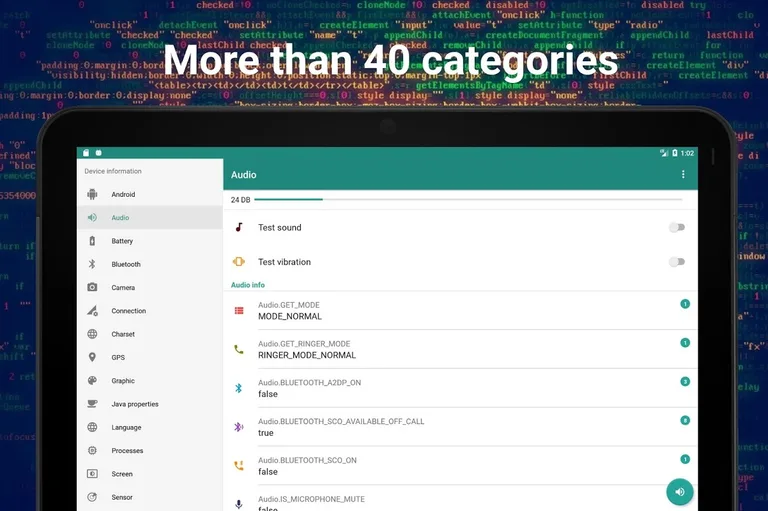Click the Test sound label

click(280, 227)
